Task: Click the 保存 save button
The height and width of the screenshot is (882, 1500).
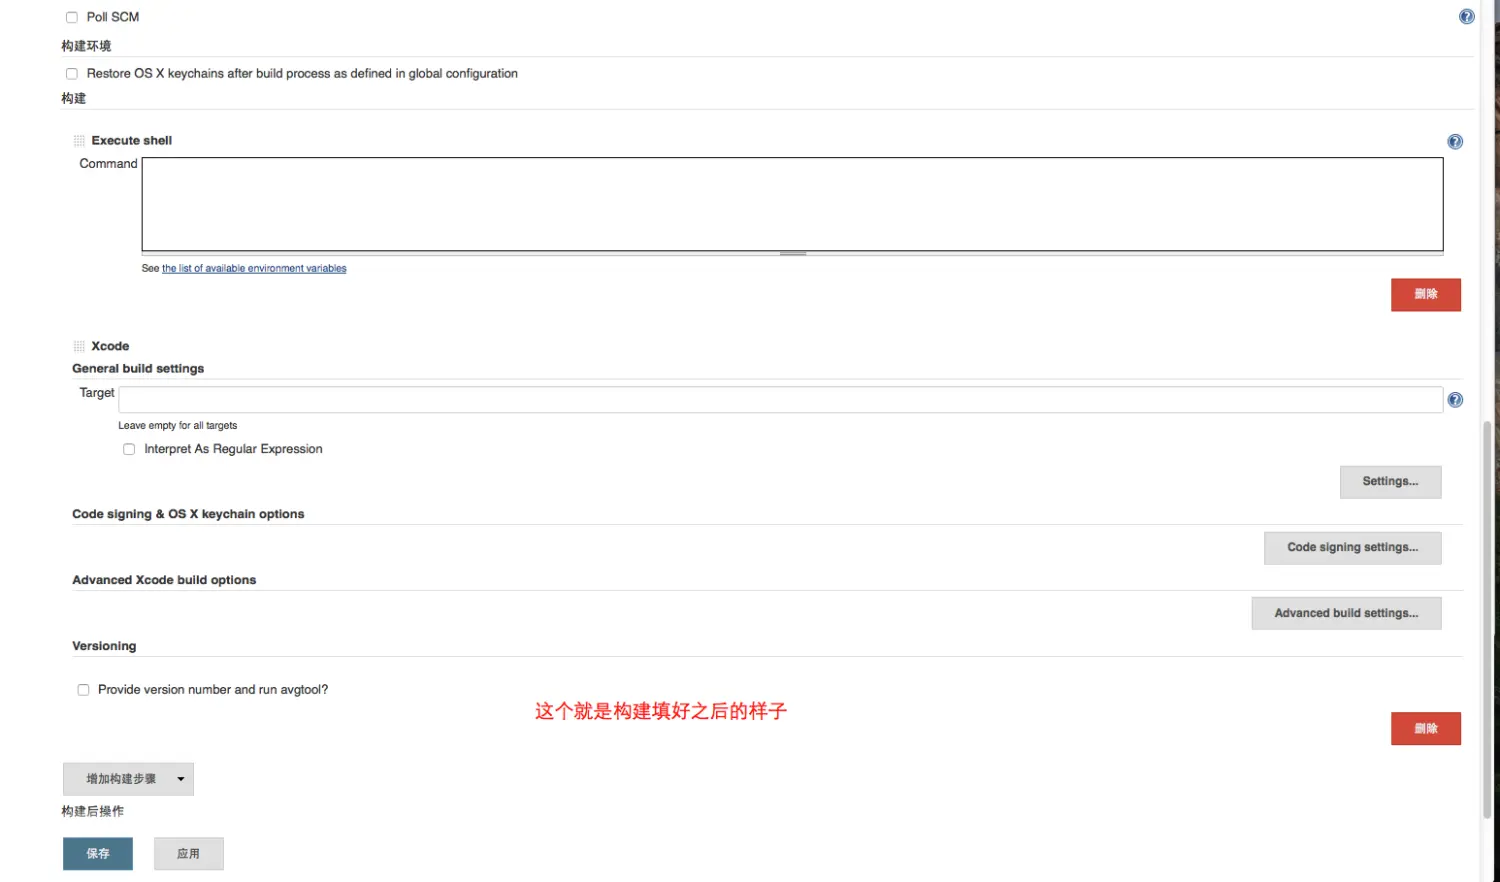Action: 98,854
